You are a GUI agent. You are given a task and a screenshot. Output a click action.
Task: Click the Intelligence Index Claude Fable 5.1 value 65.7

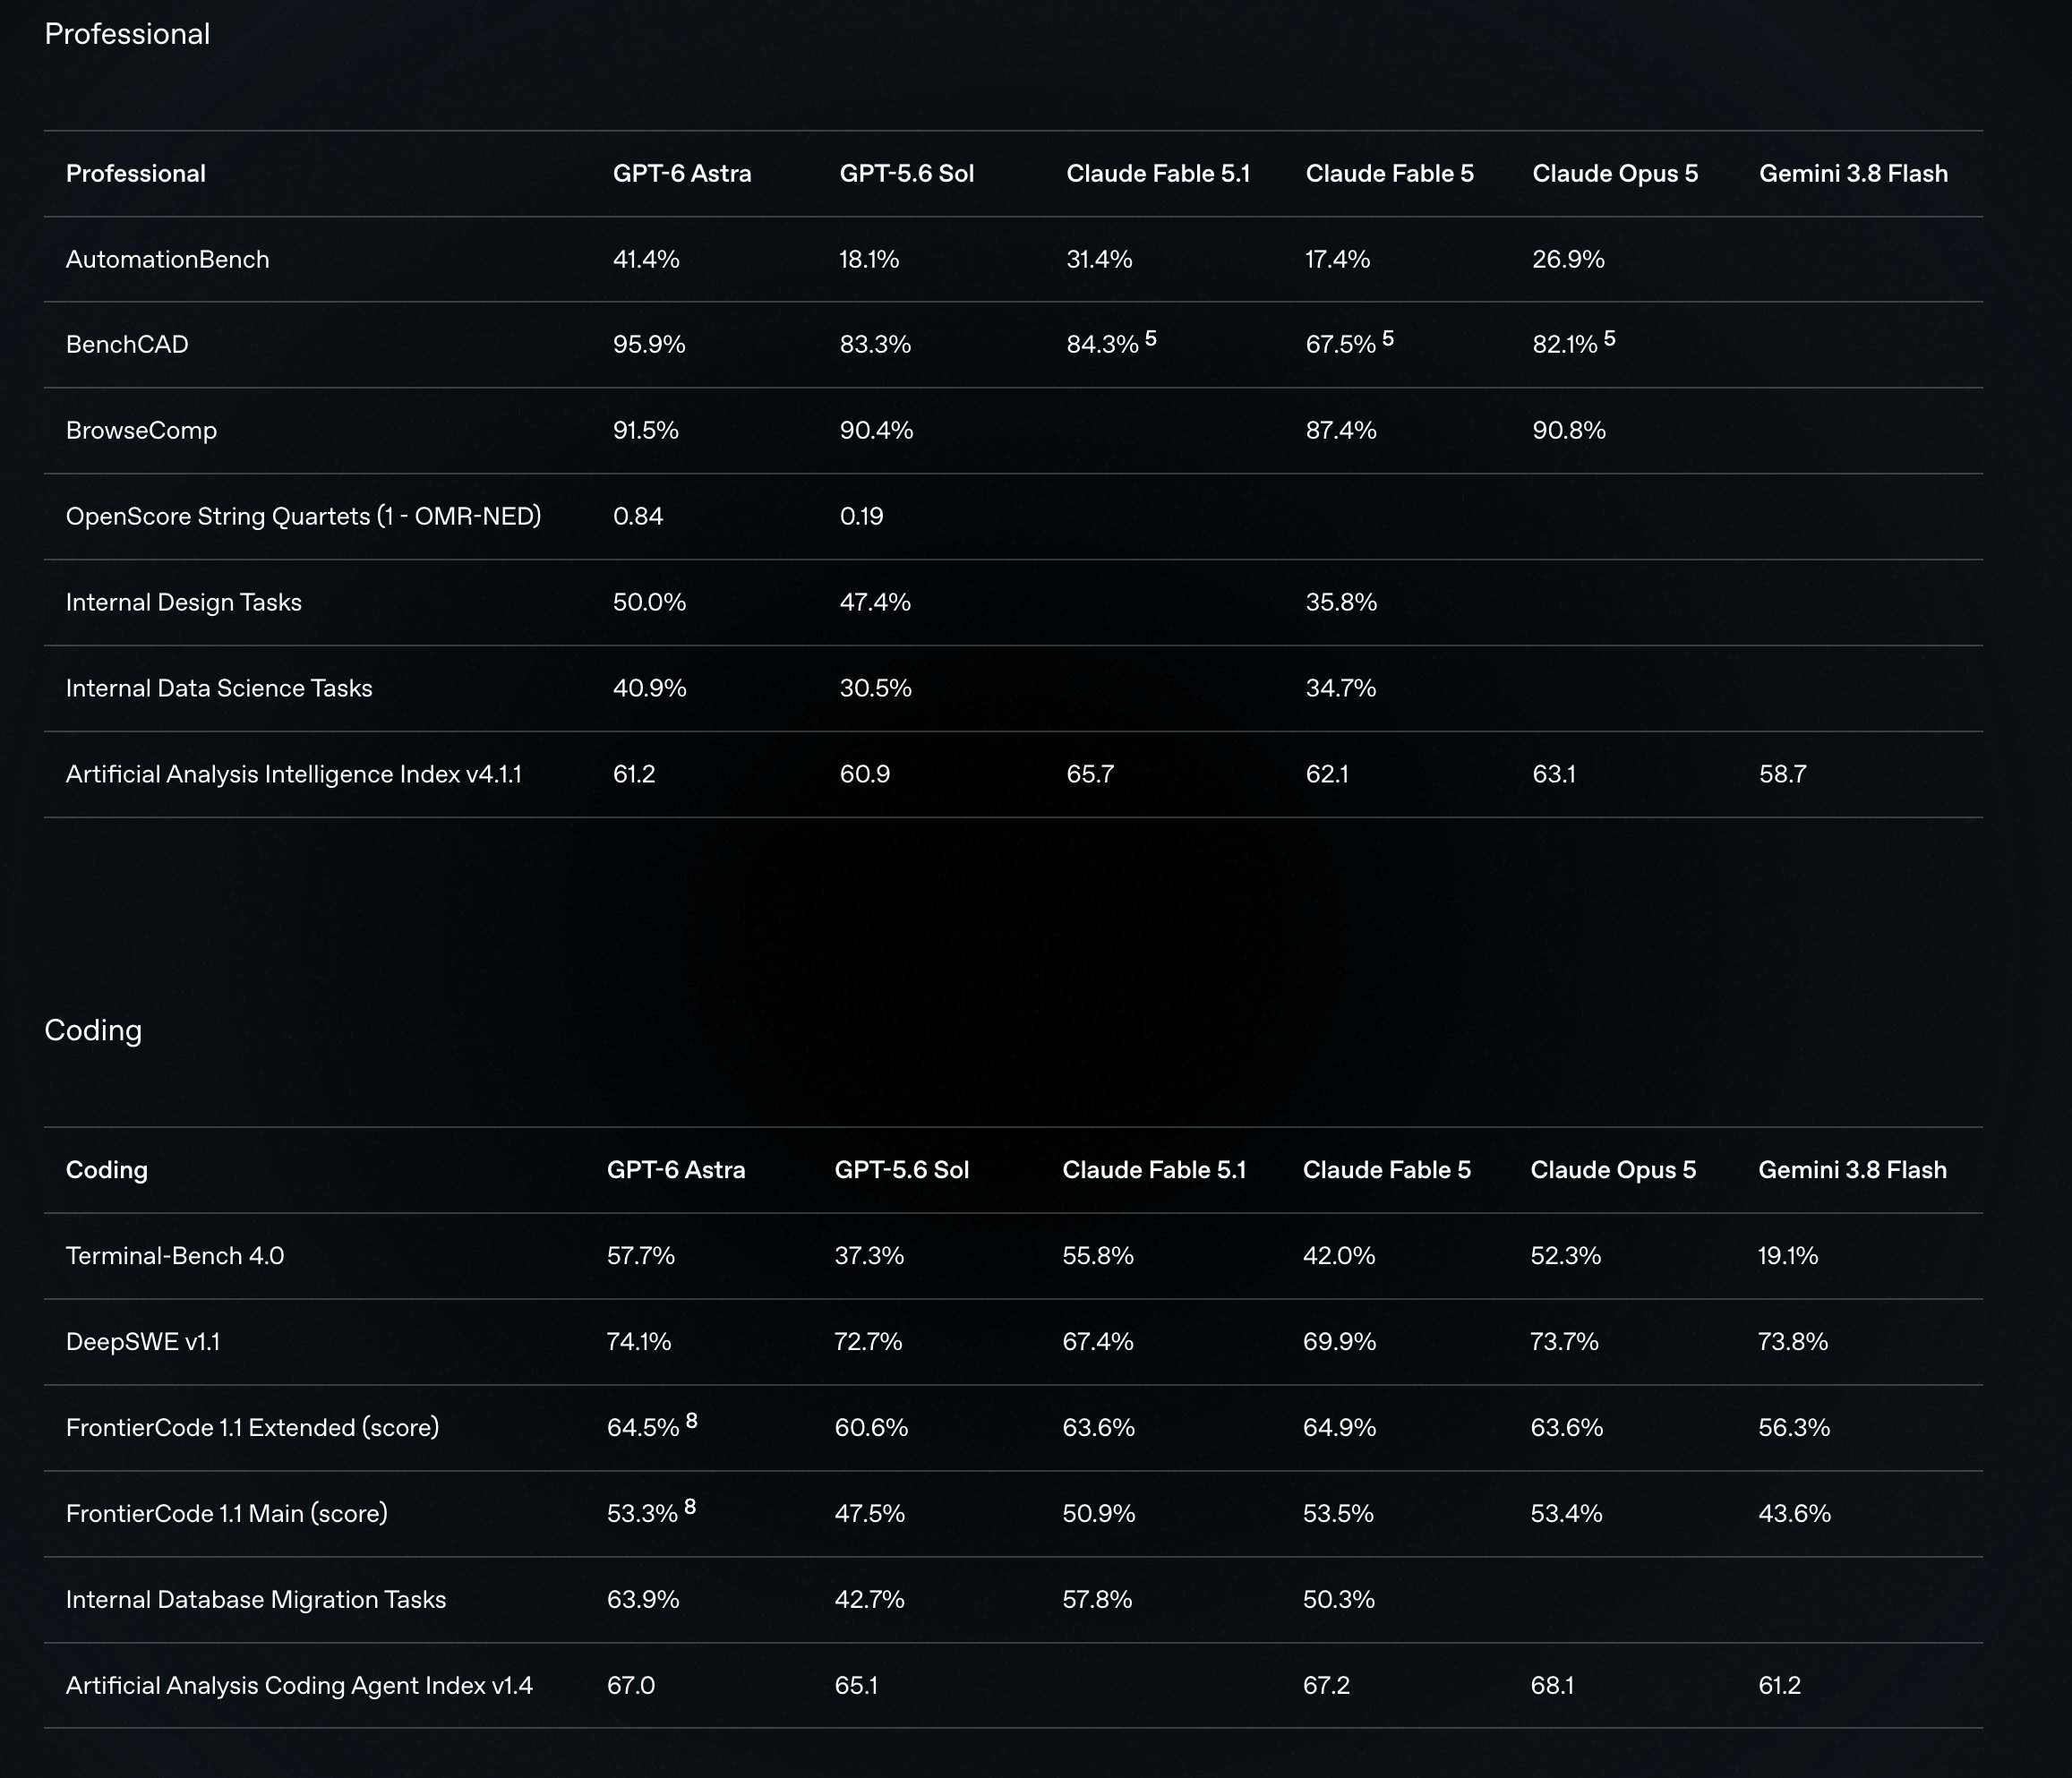1090,774
